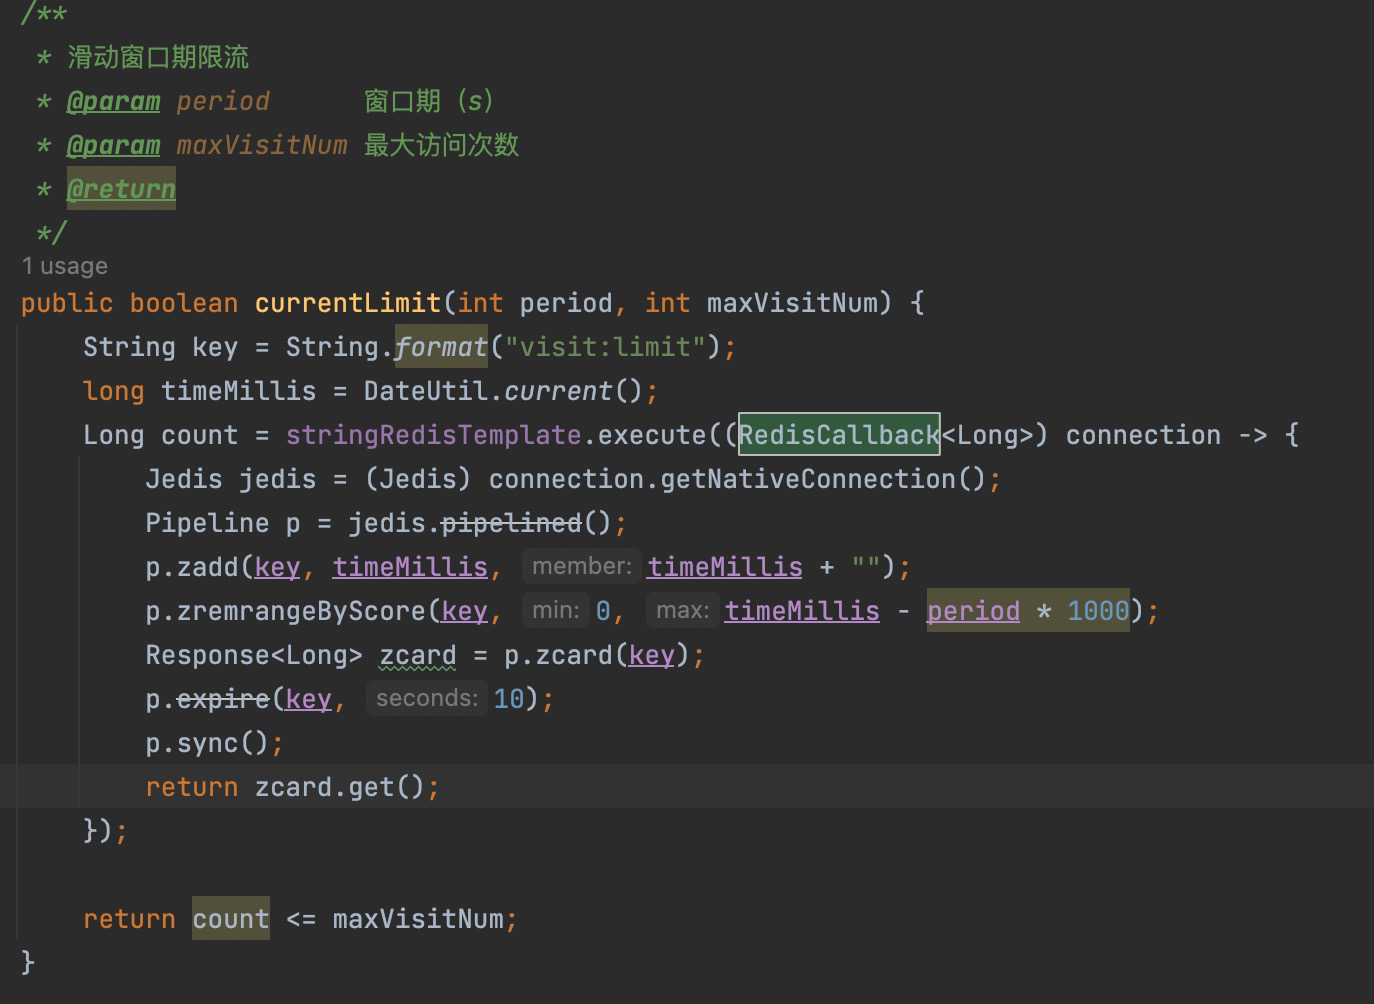The image size is (1374, 1004).
Task: Click the '1 usage' code lens hint
Action: pos(65,266)
